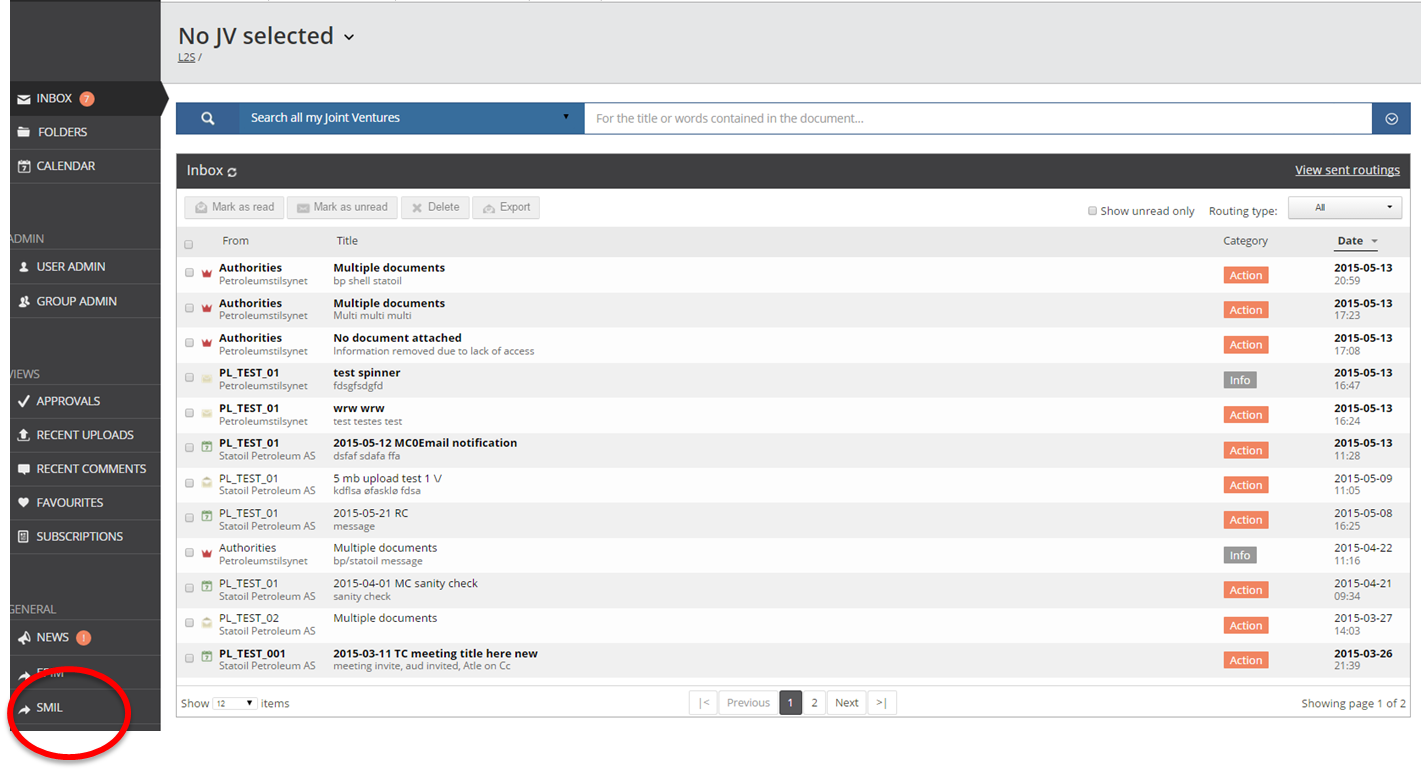Enable the Show unread only checkbox

(x=1092, y=211)
